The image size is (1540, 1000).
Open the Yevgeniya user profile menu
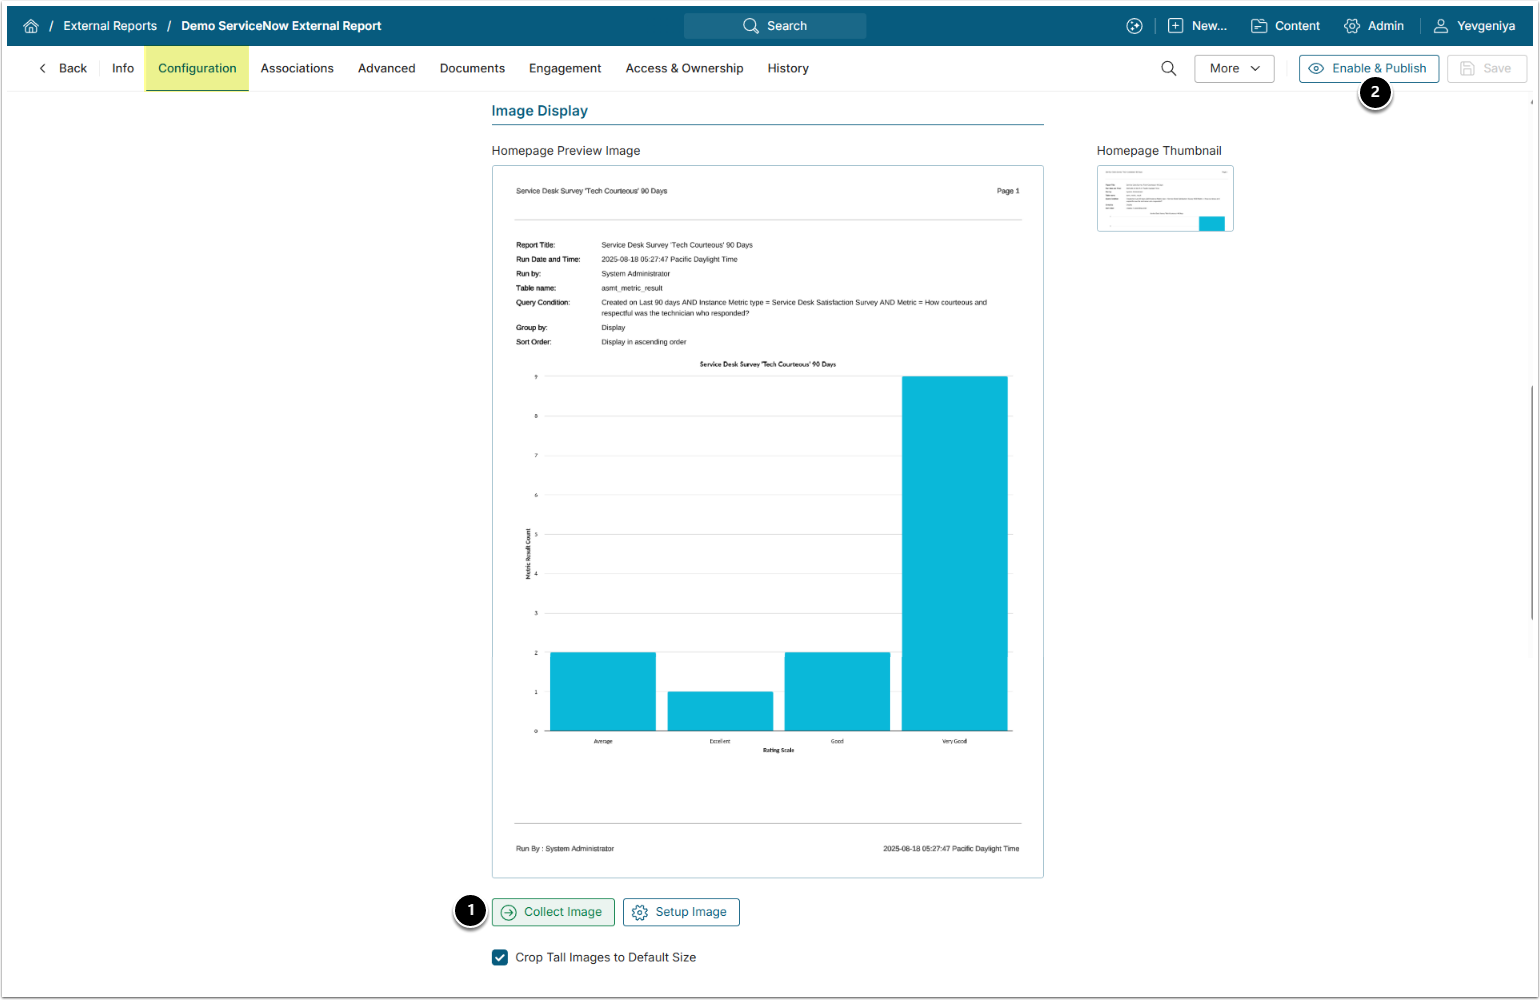(1474, 26)
